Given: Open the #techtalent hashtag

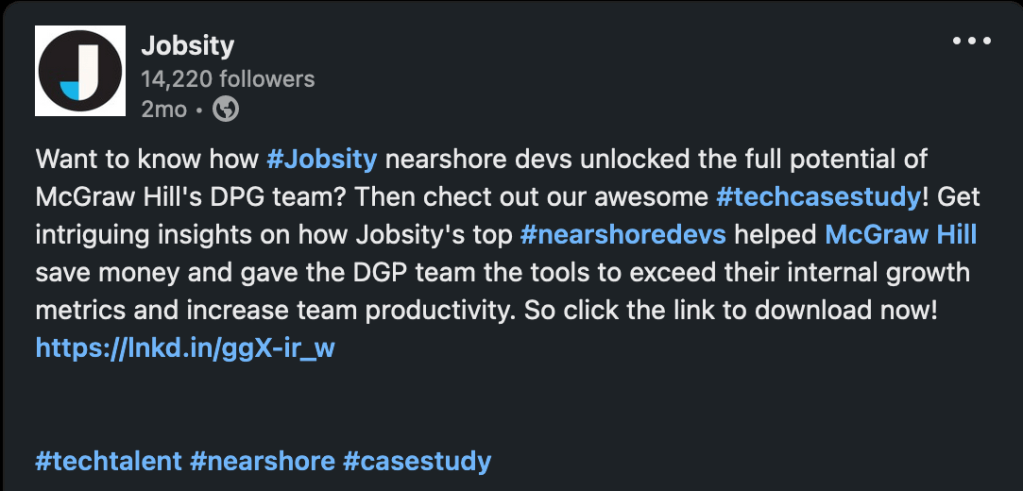Looking at the screenshot, I should pos(108,461).
